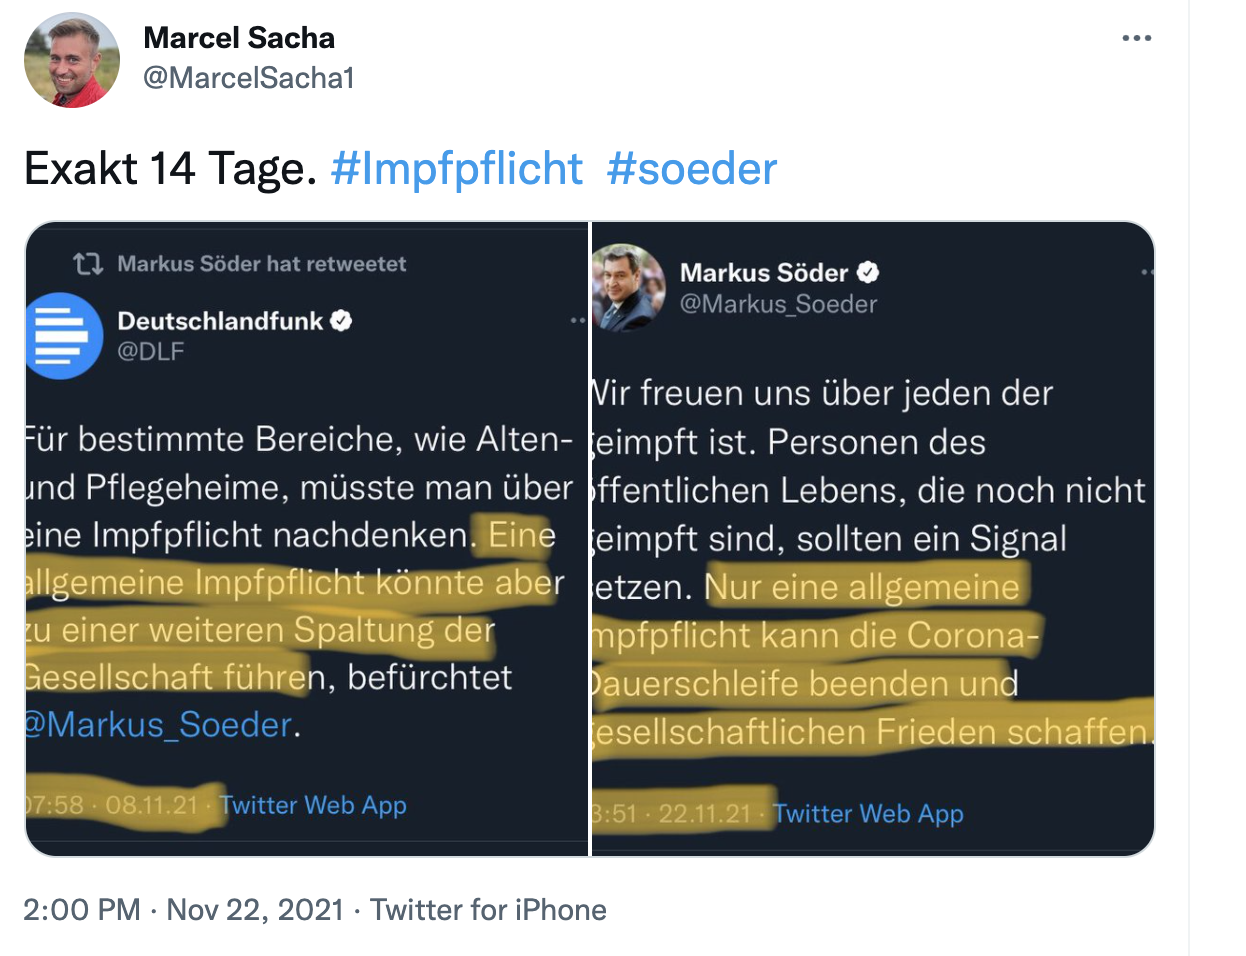Click 'Twitter Web App' under the 22.11.21 tweet

[868, 814]
